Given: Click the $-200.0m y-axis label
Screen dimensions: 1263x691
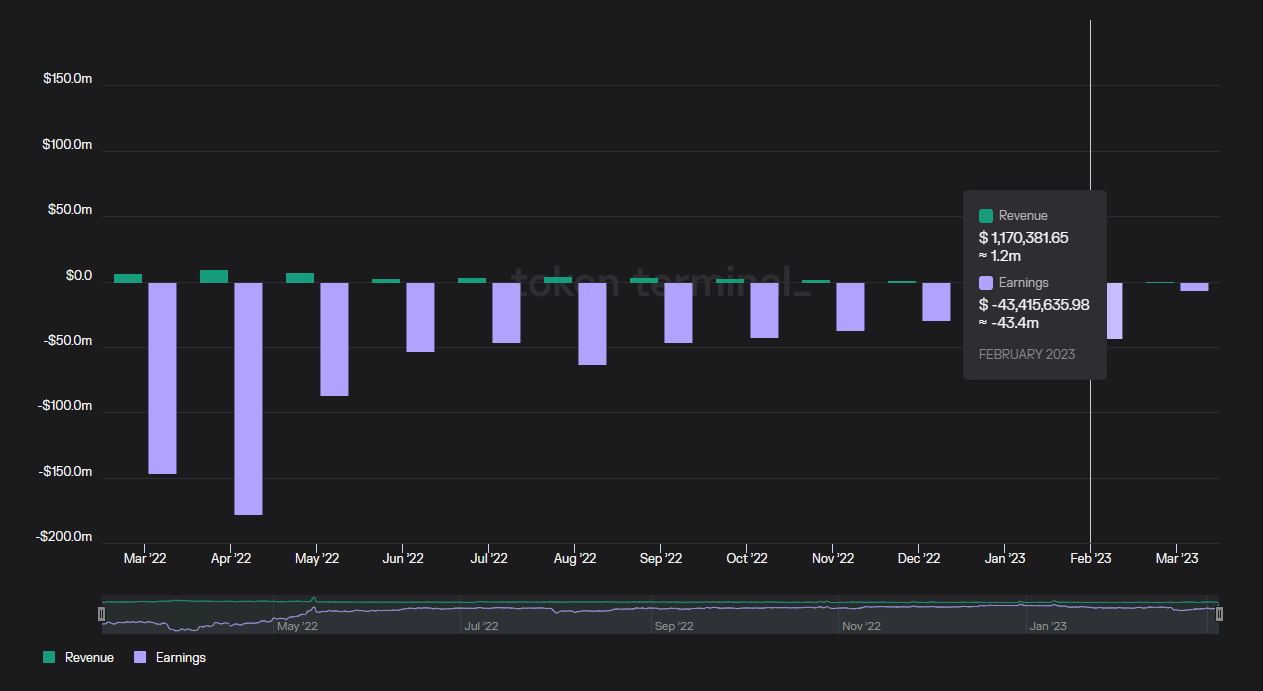Looking at the screenshot, I should click(x=64, y=537).
